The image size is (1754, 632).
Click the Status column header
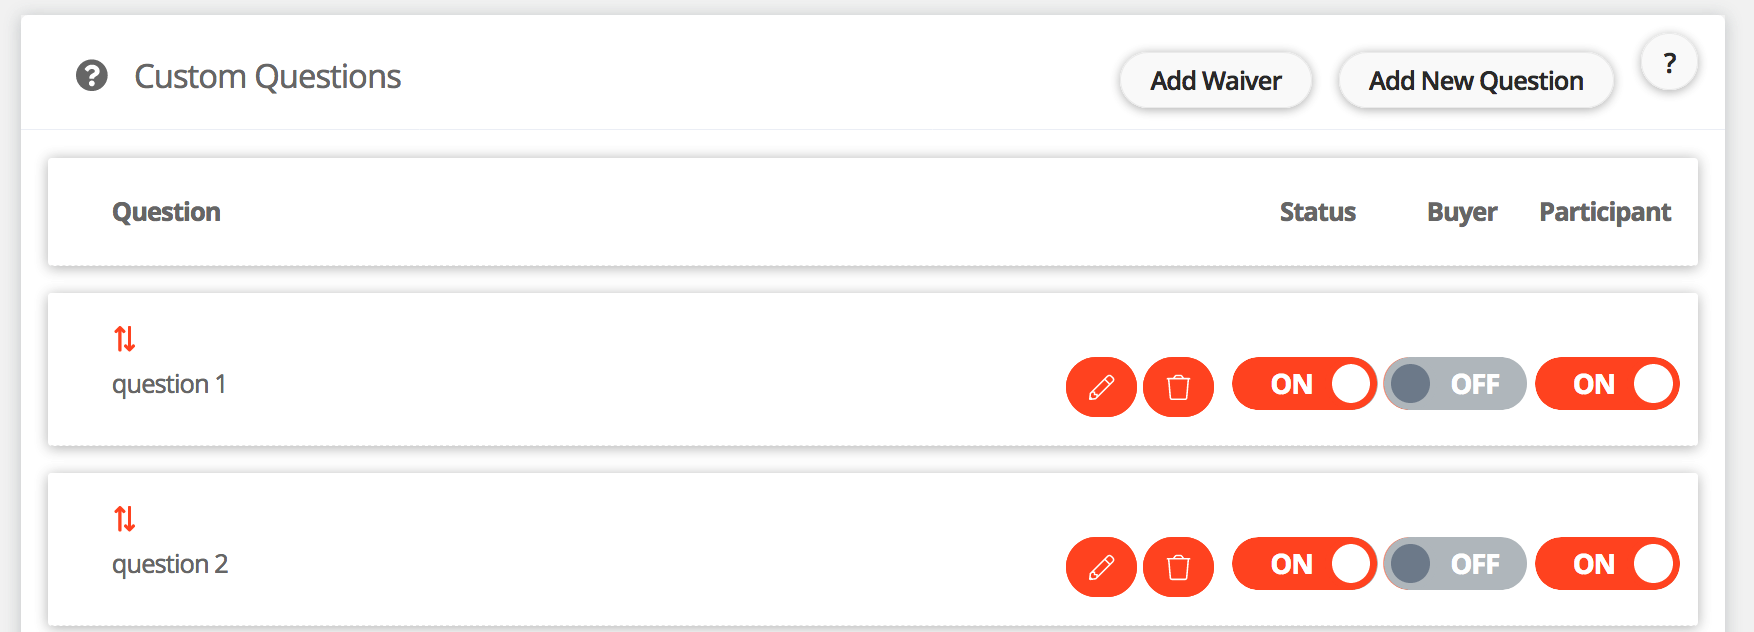coord(1317,212)
